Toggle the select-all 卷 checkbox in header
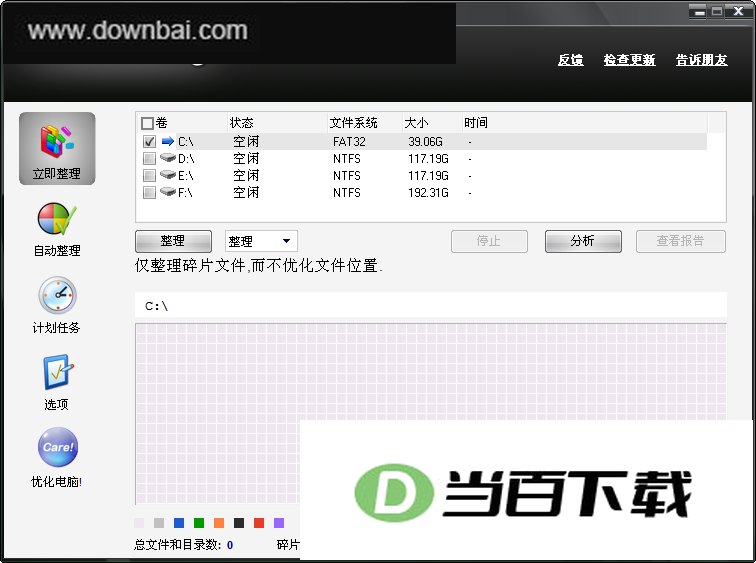756x563 pixels. click(x=147, y=123)
